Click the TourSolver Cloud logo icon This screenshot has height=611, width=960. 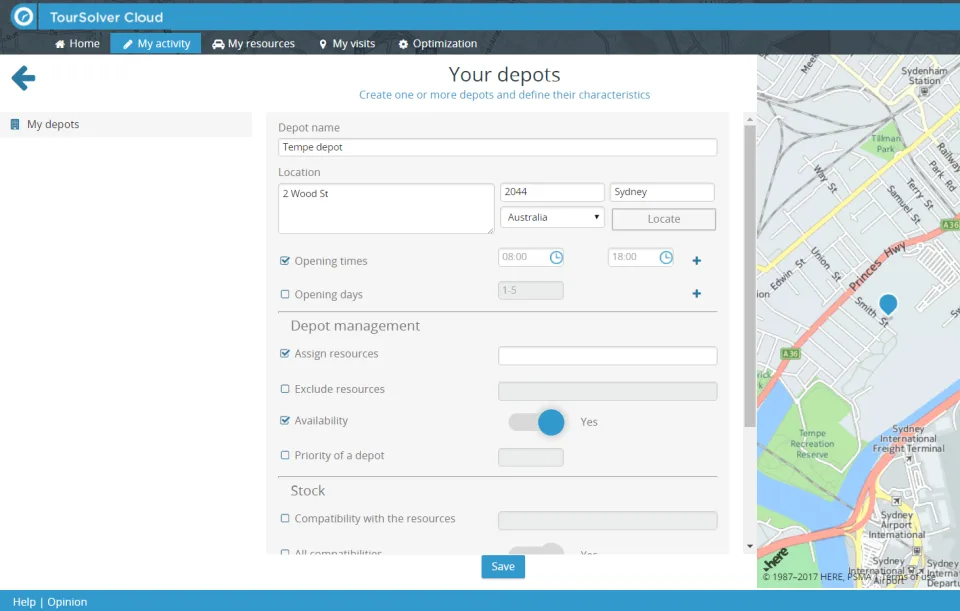click(x=23, y=17)
